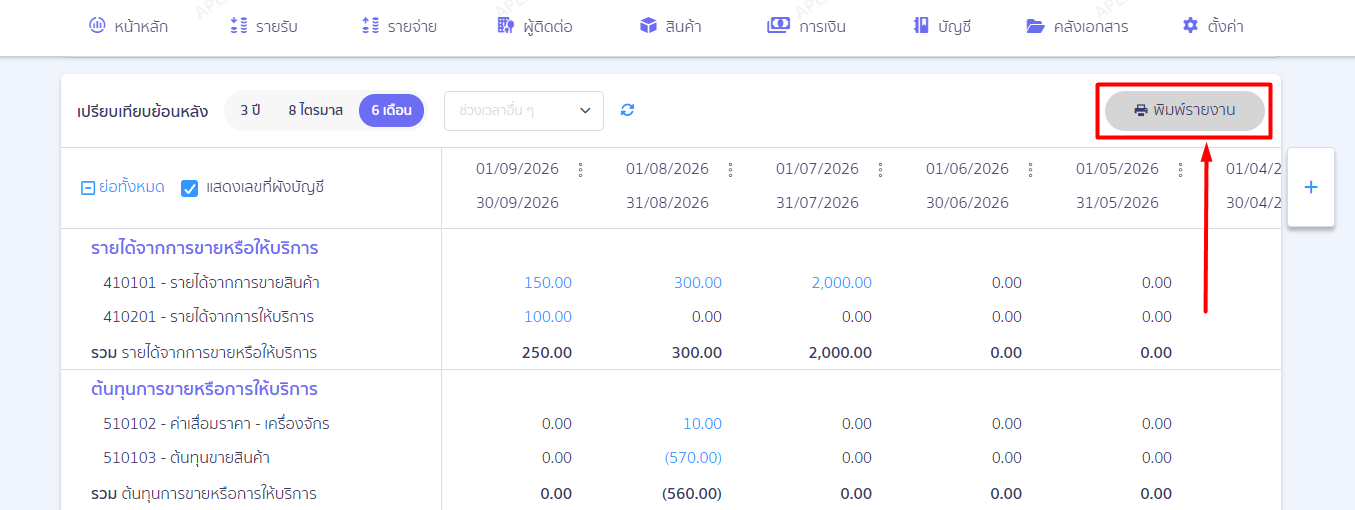Screen dimensions: 1355x510
Task: Click the plus button to add column
Action: click(x=1311, y=187)
